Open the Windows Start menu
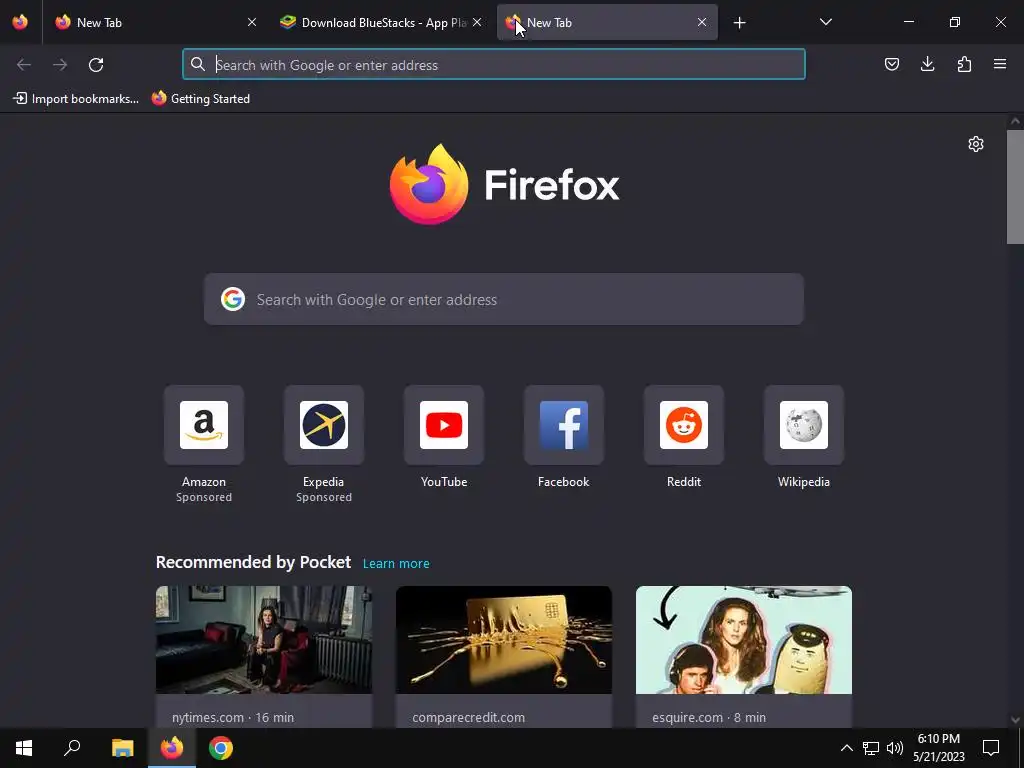Screen dimensions: 1024x768 [24, 748]
